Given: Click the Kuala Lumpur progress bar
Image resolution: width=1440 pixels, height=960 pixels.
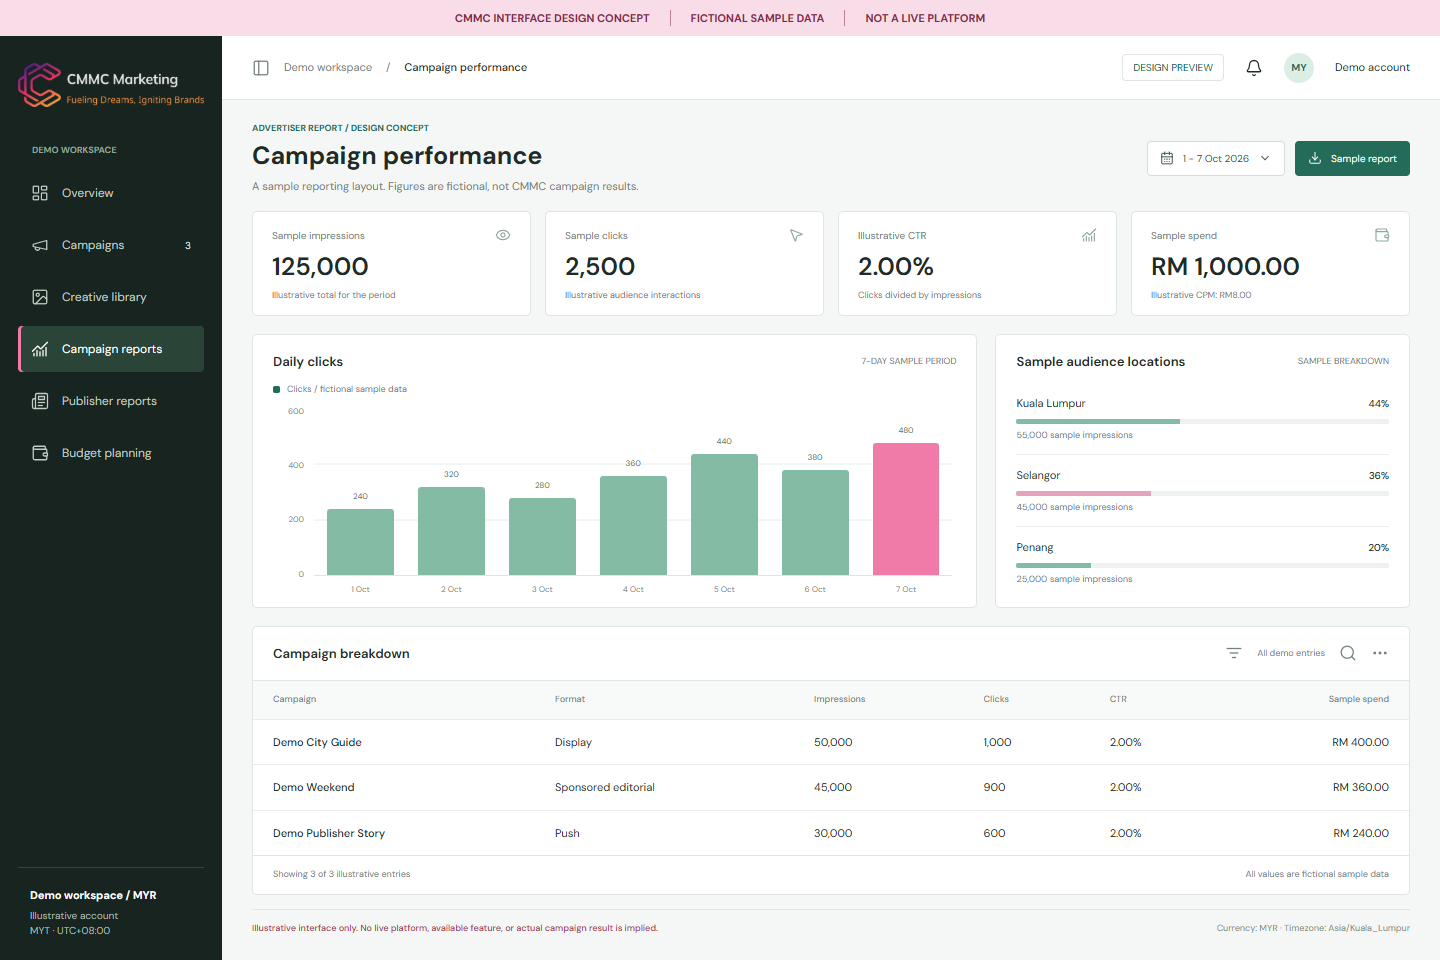Looking at the screenshot, I should 1202,422.
